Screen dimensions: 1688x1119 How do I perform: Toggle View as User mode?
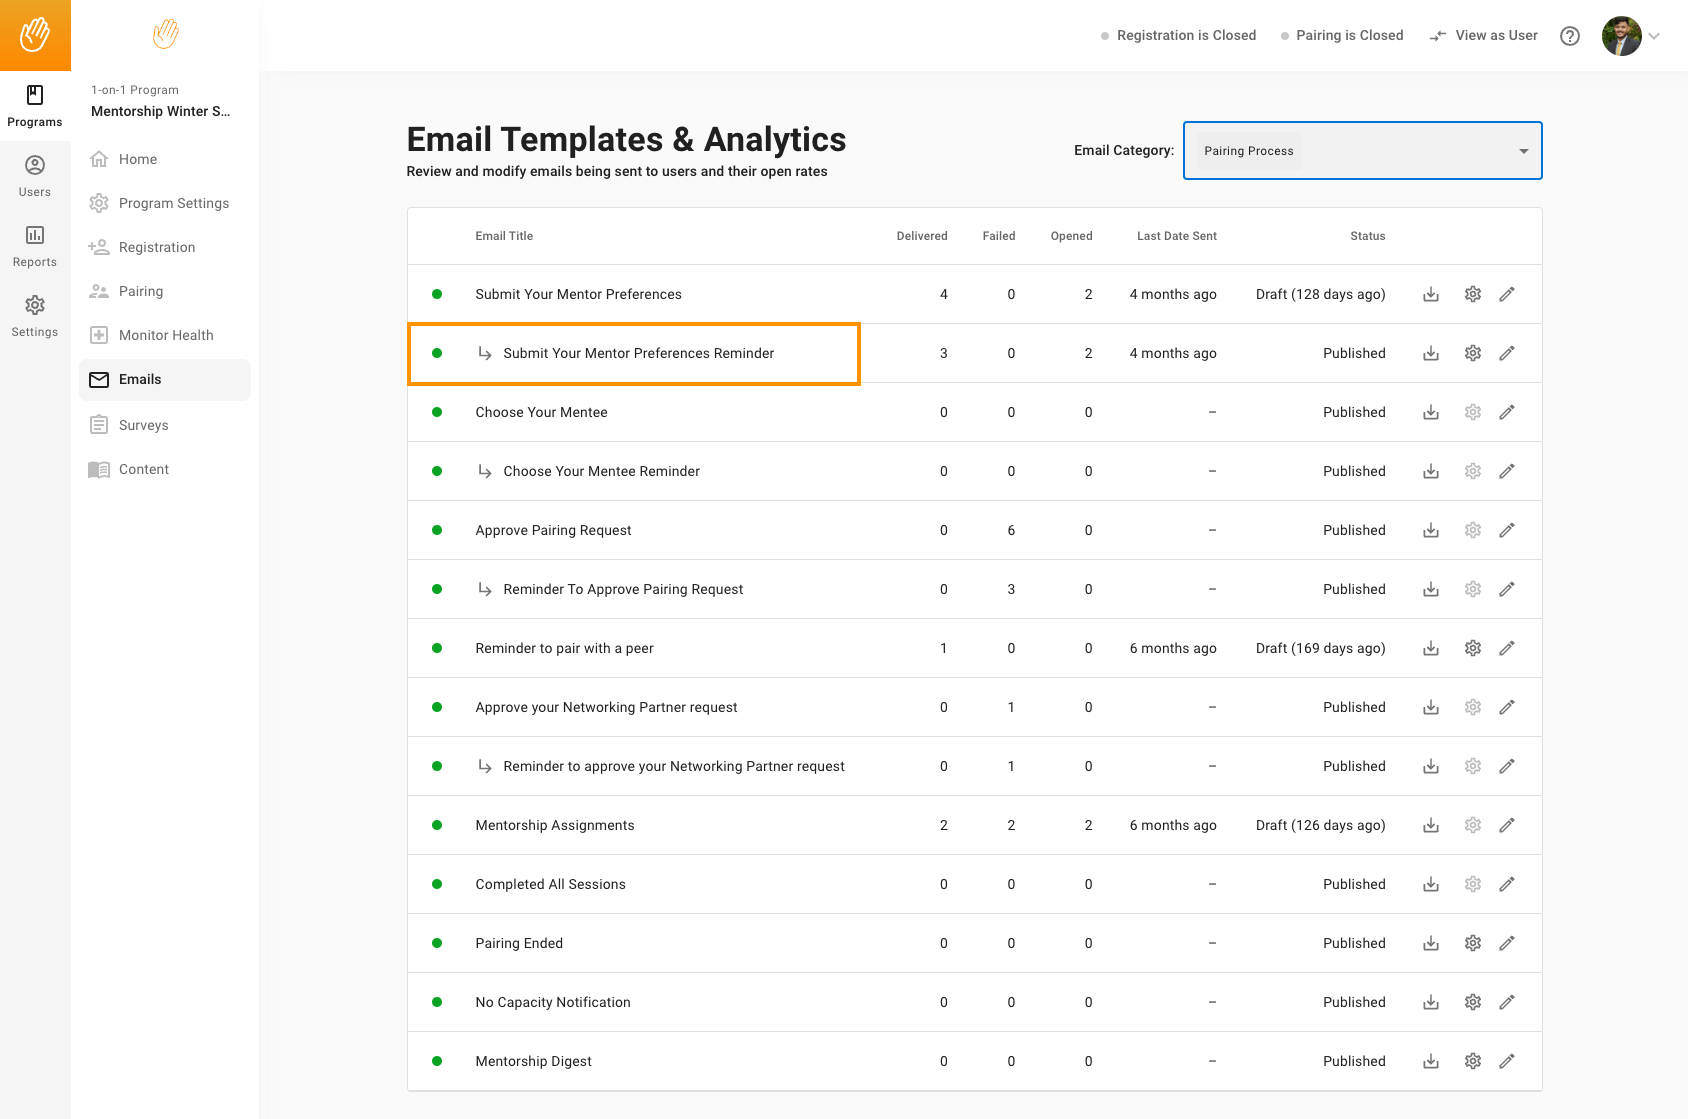pyautogui.click(x=1484, y=36)
